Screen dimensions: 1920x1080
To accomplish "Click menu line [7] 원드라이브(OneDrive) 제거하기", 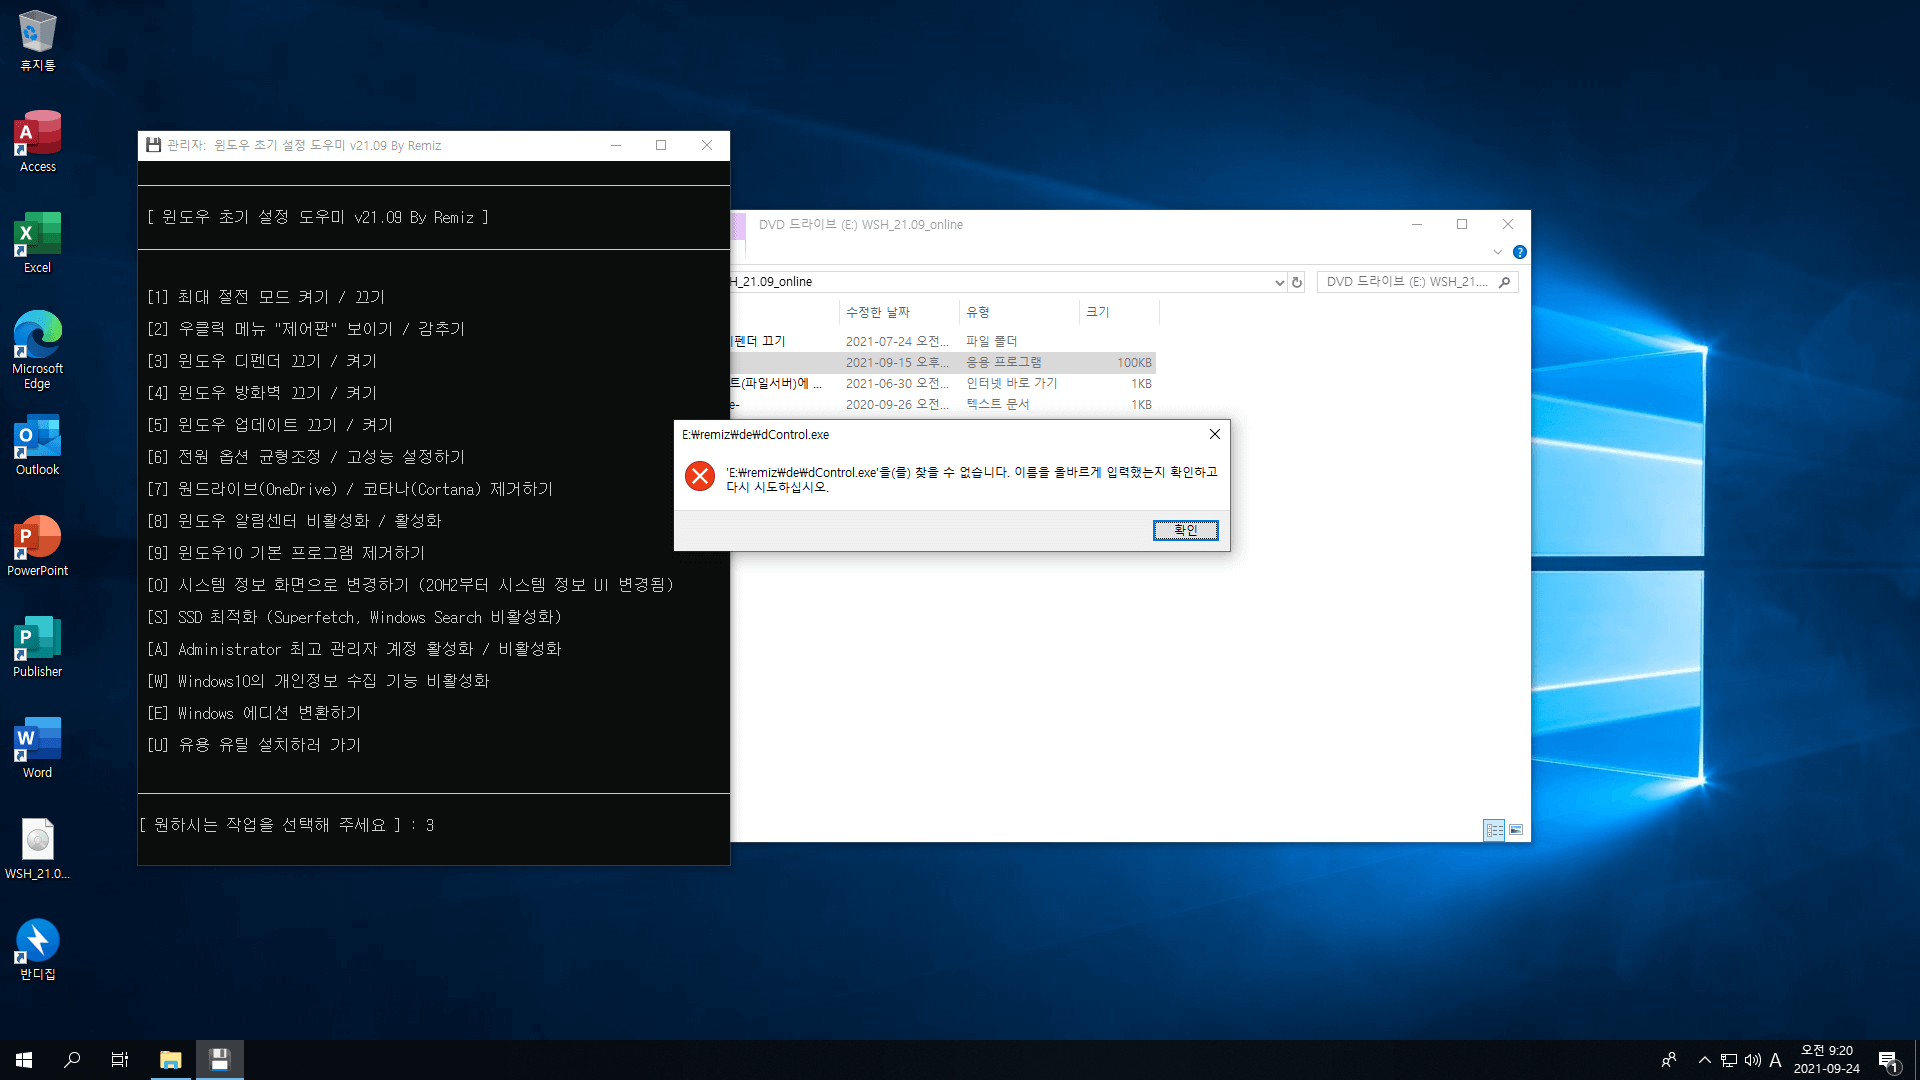I will tap(350, 489).
